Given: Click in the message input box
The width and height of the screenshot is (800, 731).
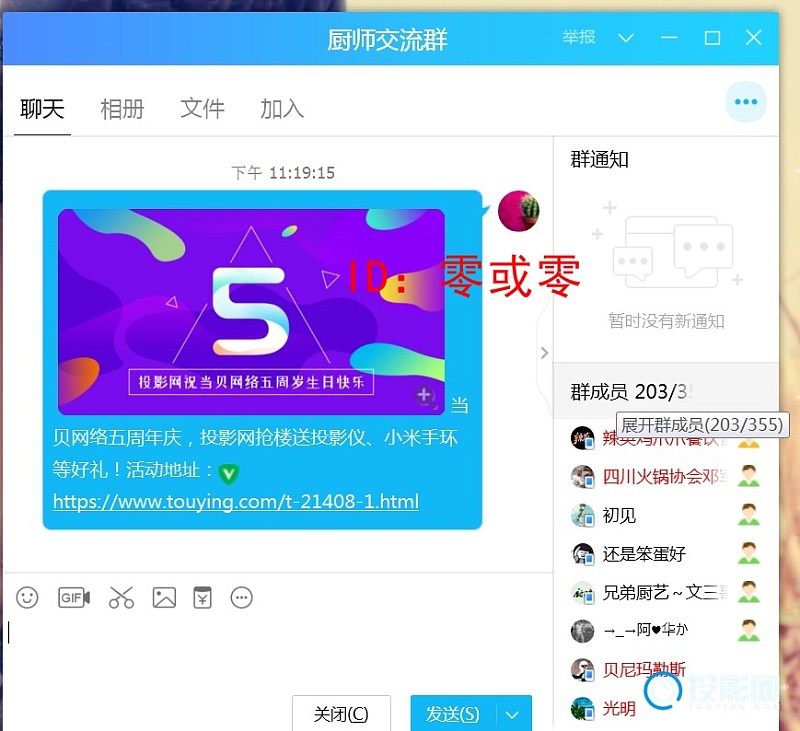Looking at the screenshot, I should [278, 652].
